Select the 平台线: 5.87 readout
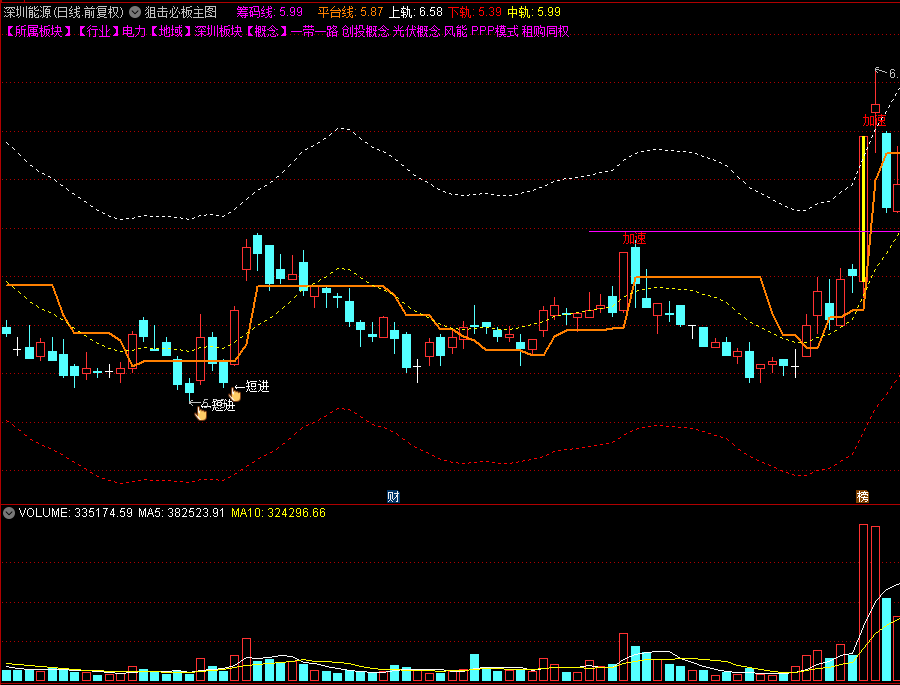 [351, 12]
